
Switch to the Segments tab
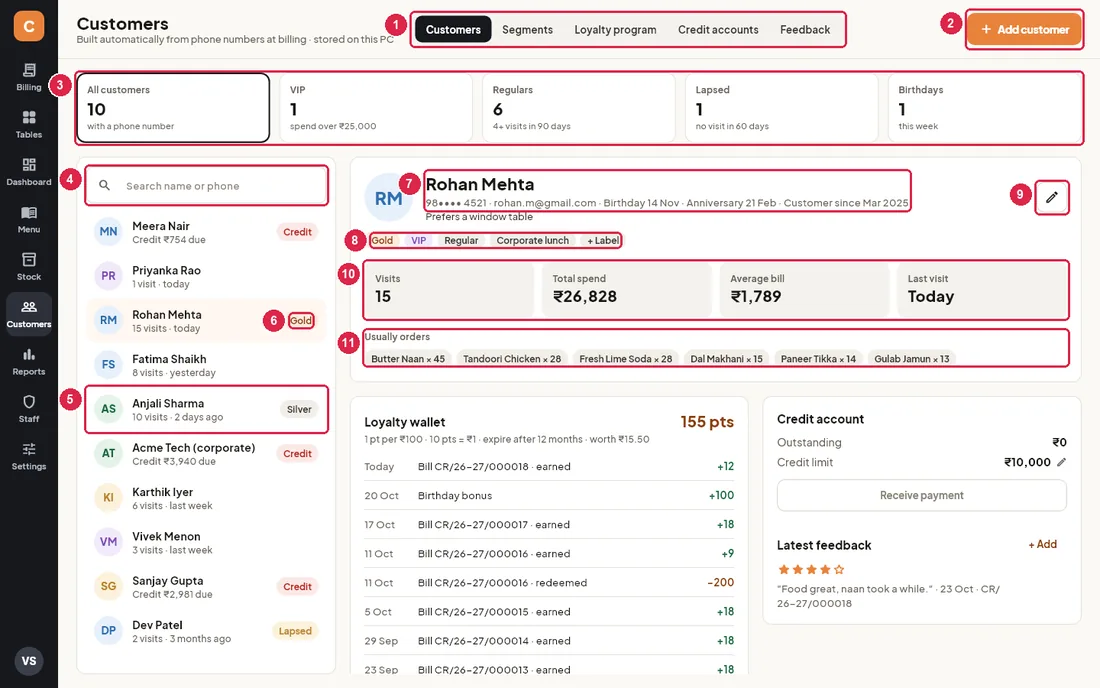(528, 29)
